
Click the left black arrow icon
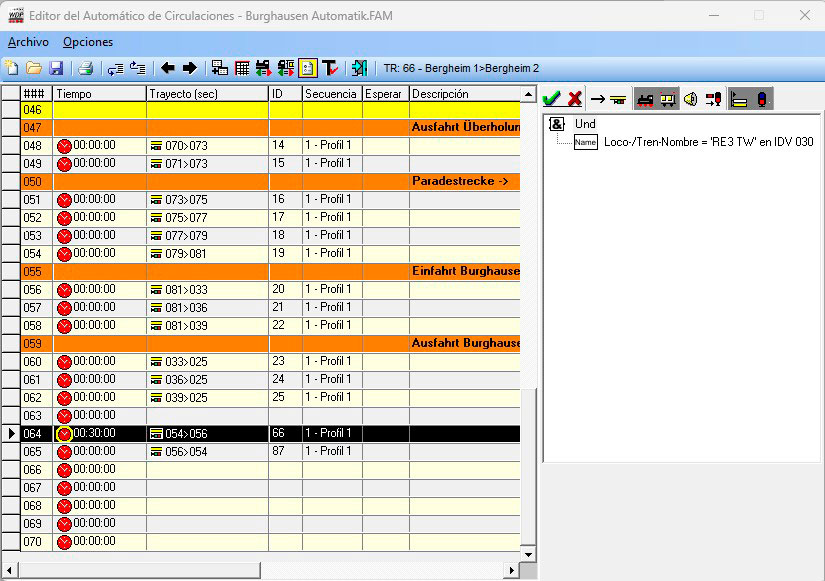click(x=167, y=69)
